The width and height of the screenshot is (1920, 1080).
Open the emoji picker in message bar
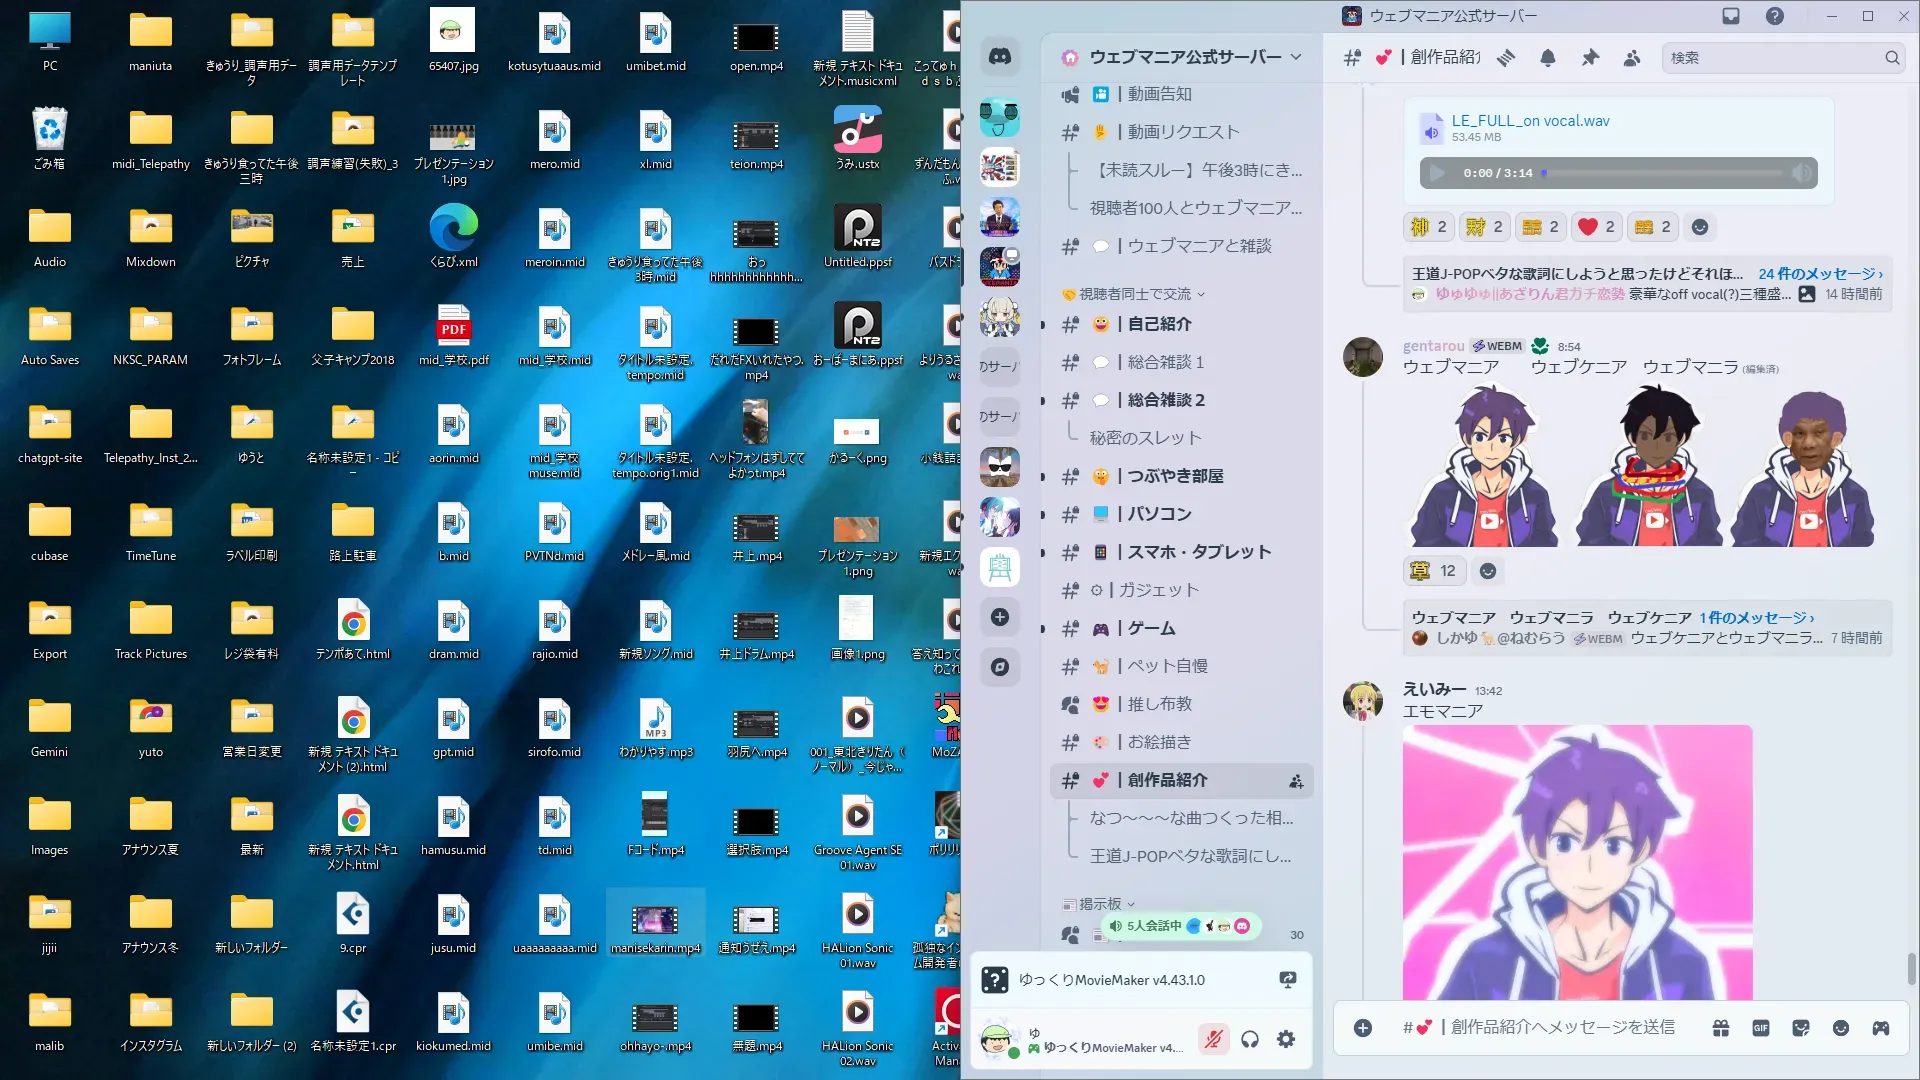pos(1841,1028)
